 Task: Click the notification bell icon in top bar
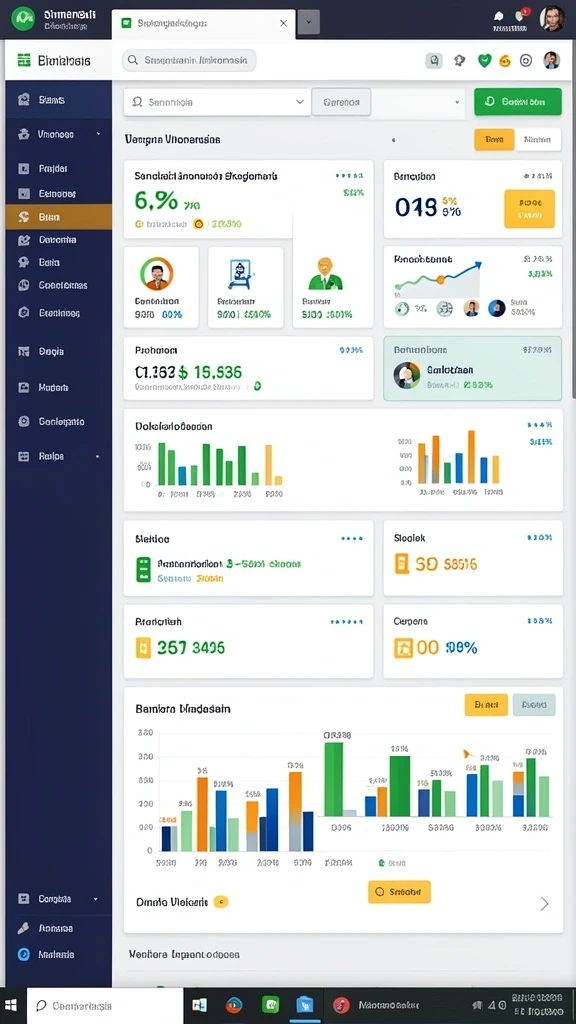point(499,17)
